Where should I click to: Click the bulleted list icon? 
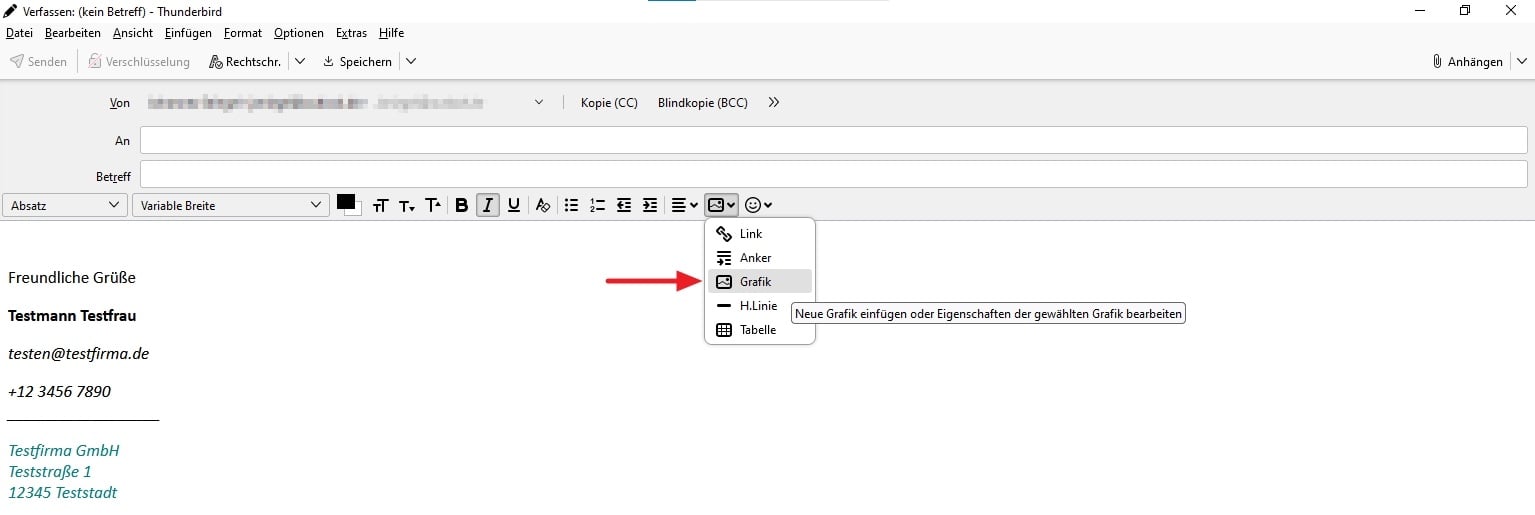pos(571,205)
